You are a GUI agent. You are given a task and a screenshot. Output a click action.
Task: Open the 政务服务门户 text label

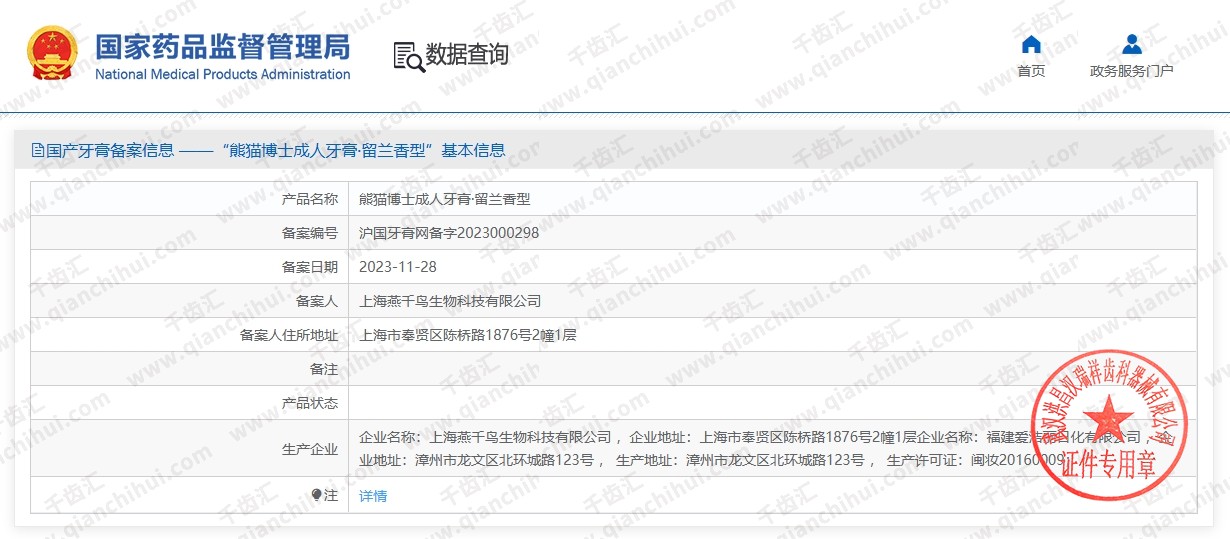[1131, 71]
